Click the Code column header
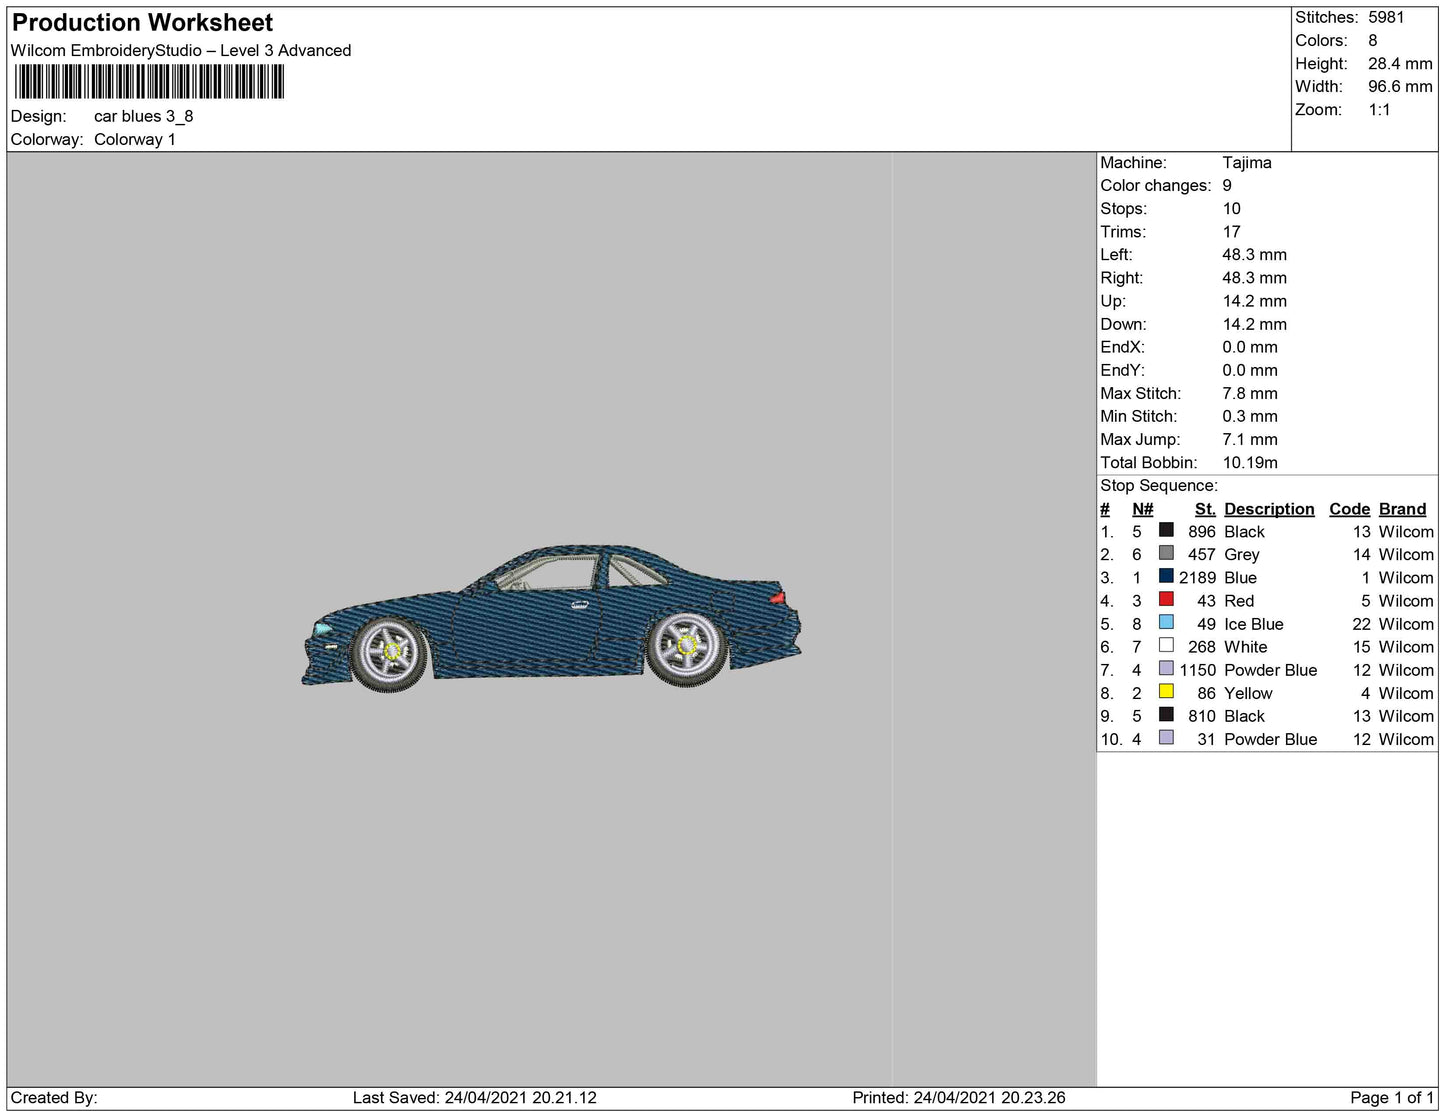This screenshot has width=1445, height=1112. [1349, 509]
